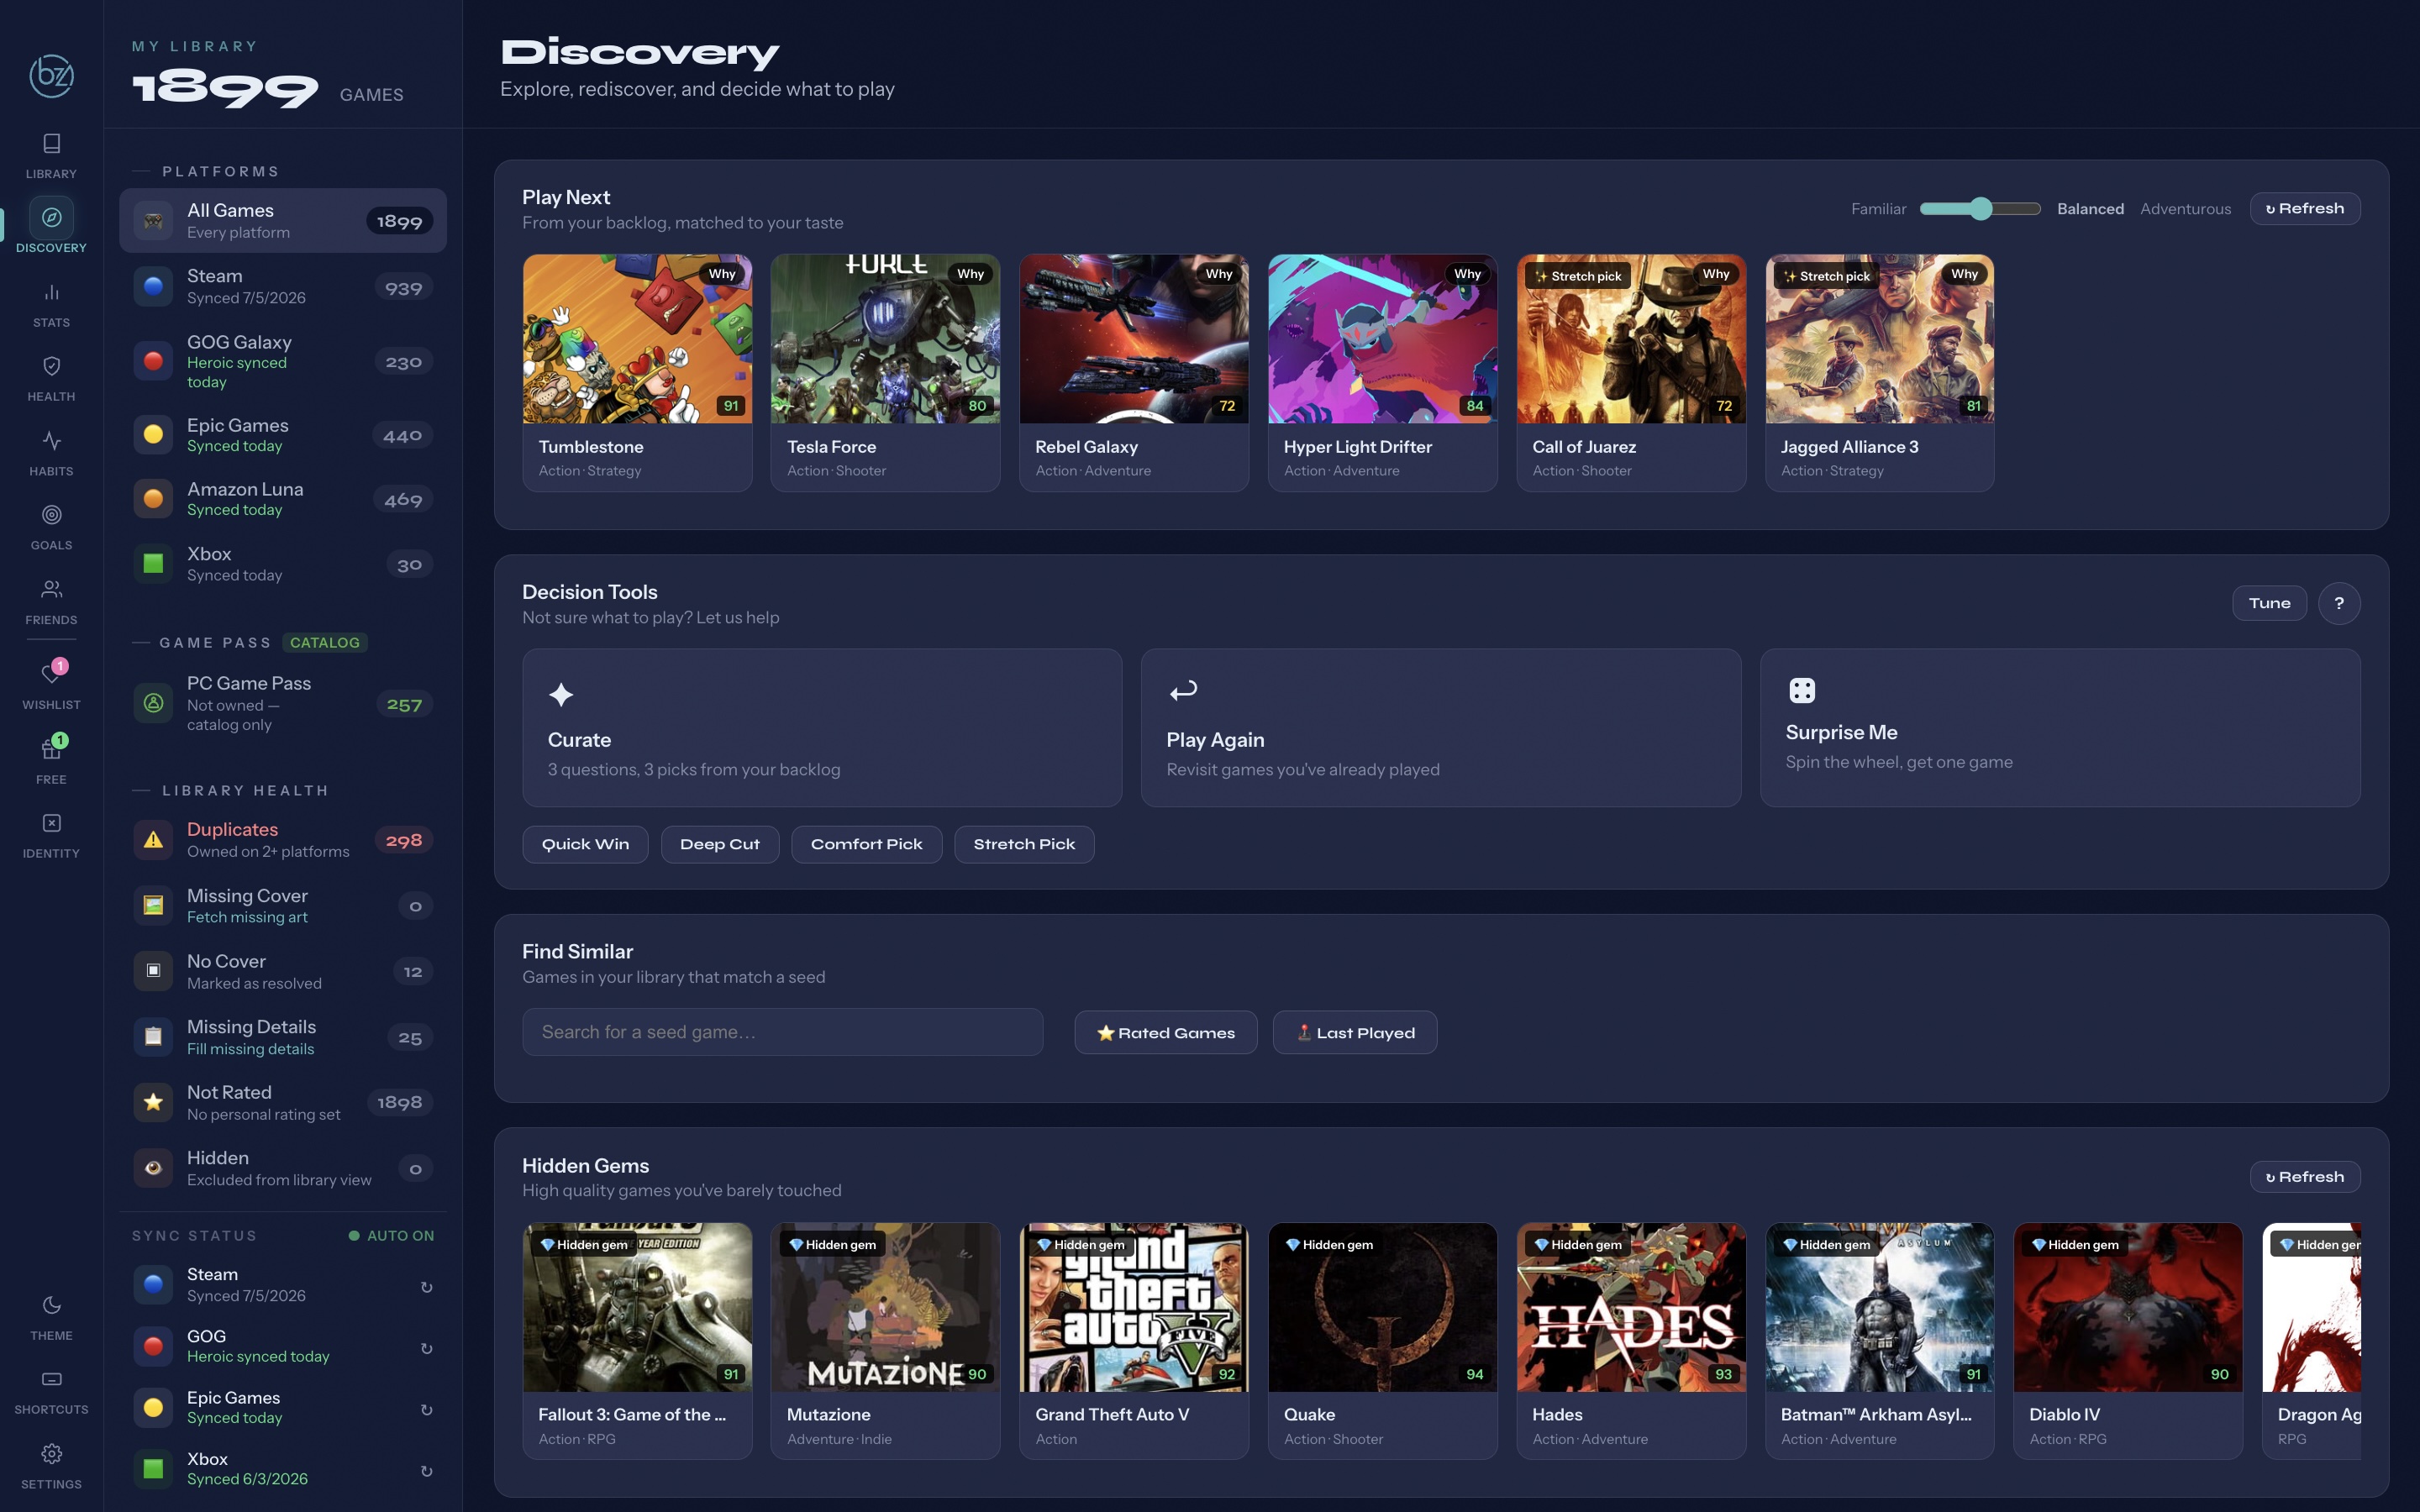Open the Wishlist heart icon
This screenshot has height=1512, width=2420.
pos(51,673)
